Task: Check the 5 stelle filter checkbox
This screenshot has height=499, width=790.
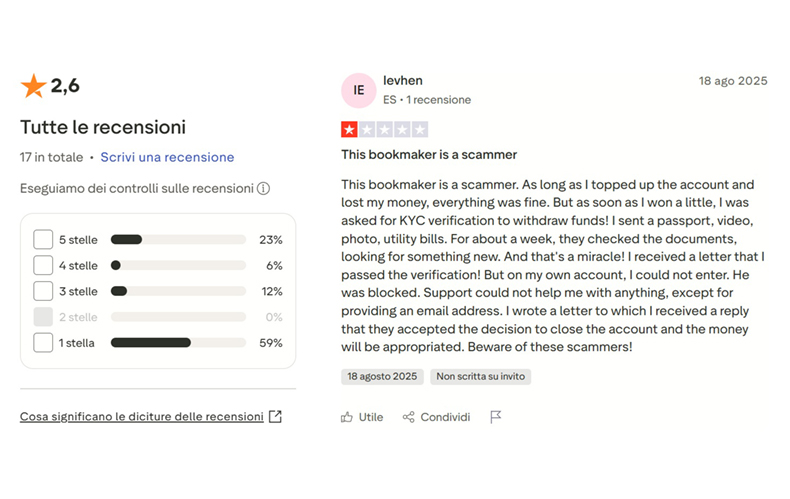Action: click(43, 239)
